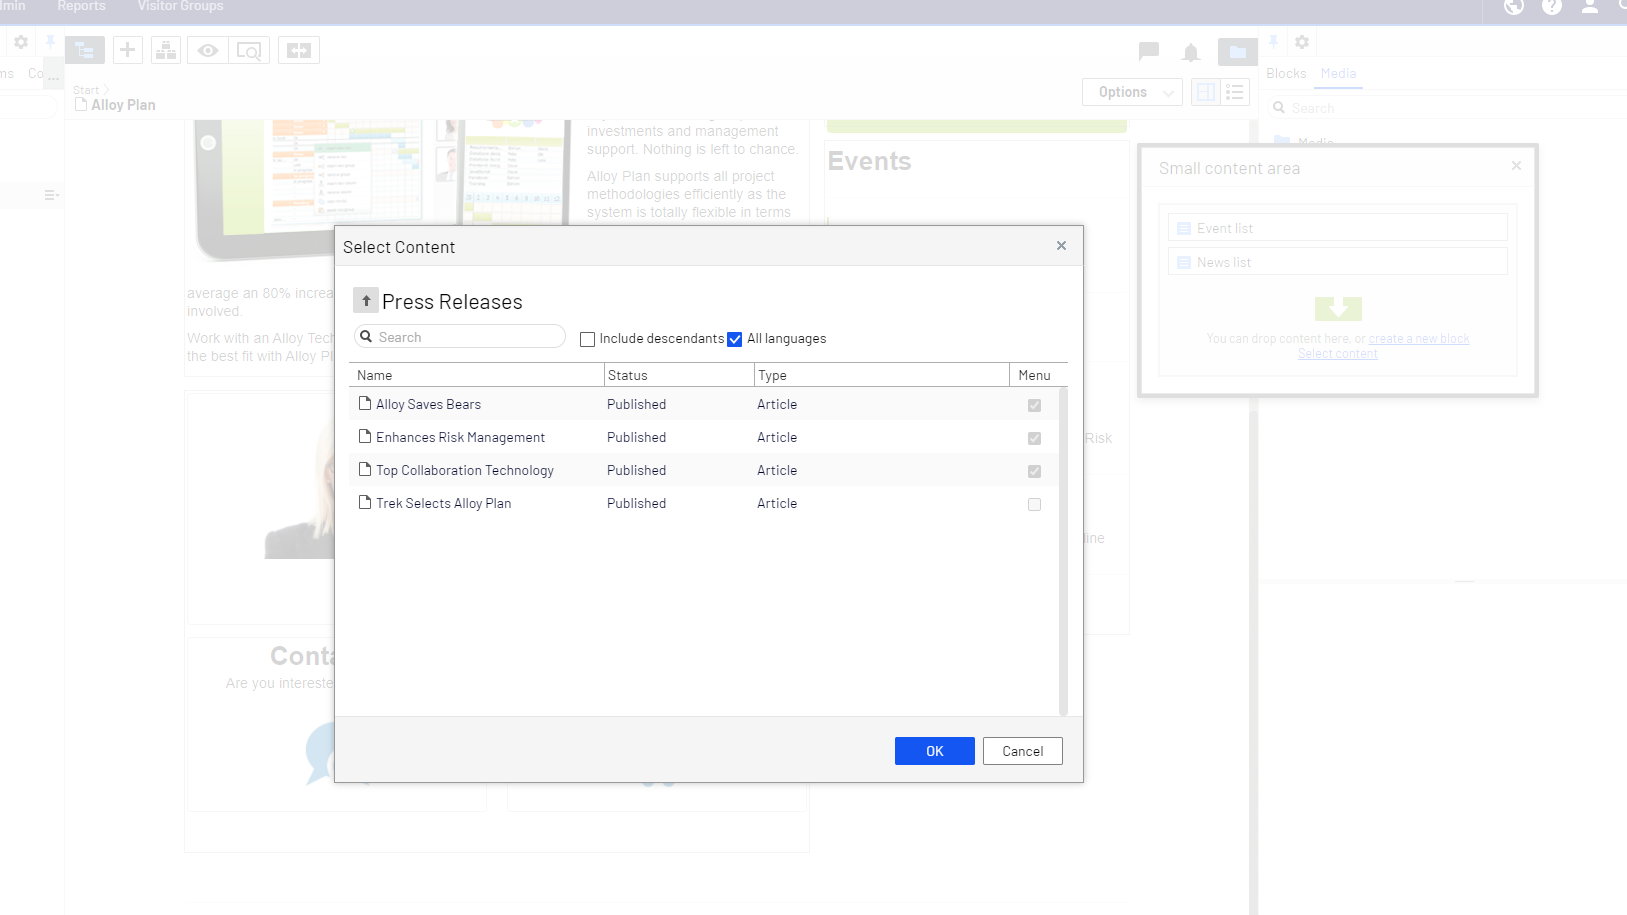Toggle Menu checkbox for Trek Selects Alloy Plan

[x=1034, y=504]
